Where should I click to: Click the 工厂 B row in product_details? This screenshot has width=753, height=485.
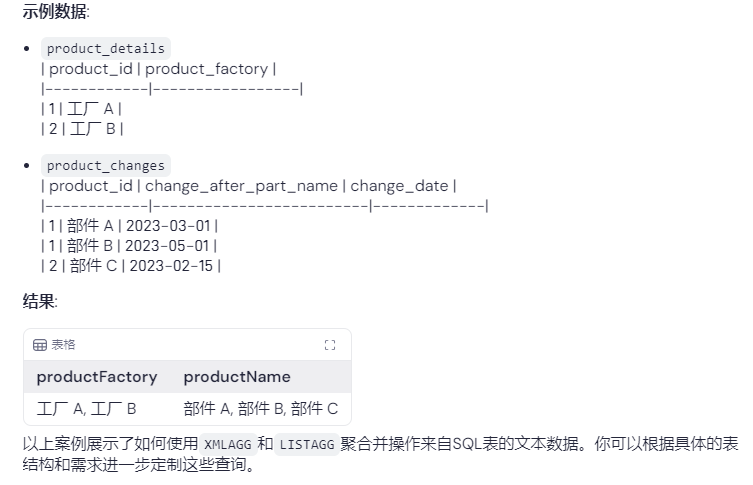tap(83, 129)
